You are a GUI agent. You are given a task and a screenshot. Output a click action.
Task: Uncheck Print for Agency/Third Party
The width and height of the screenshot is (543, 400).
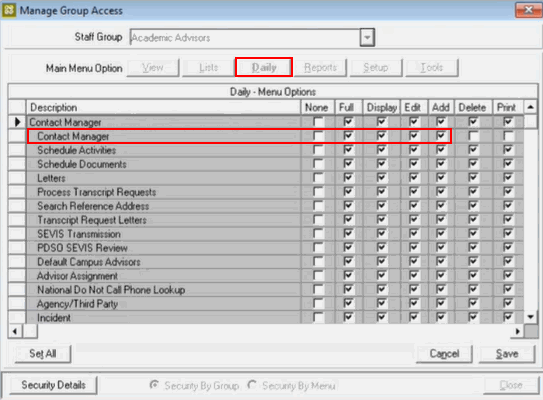(508, 303)
